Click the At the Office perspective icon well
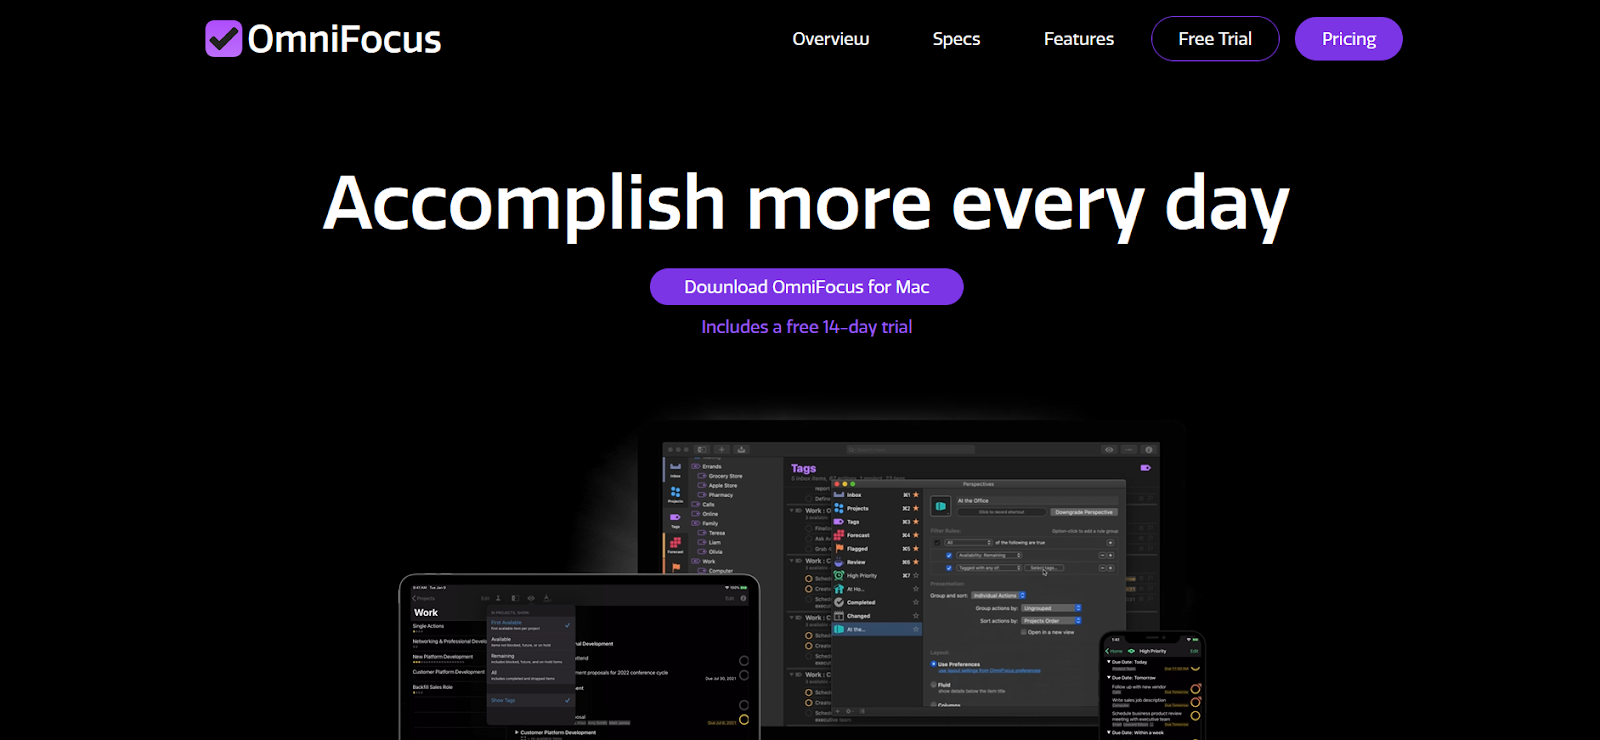Viewport: 1600px width, 740px height. (x=941, y=506)
